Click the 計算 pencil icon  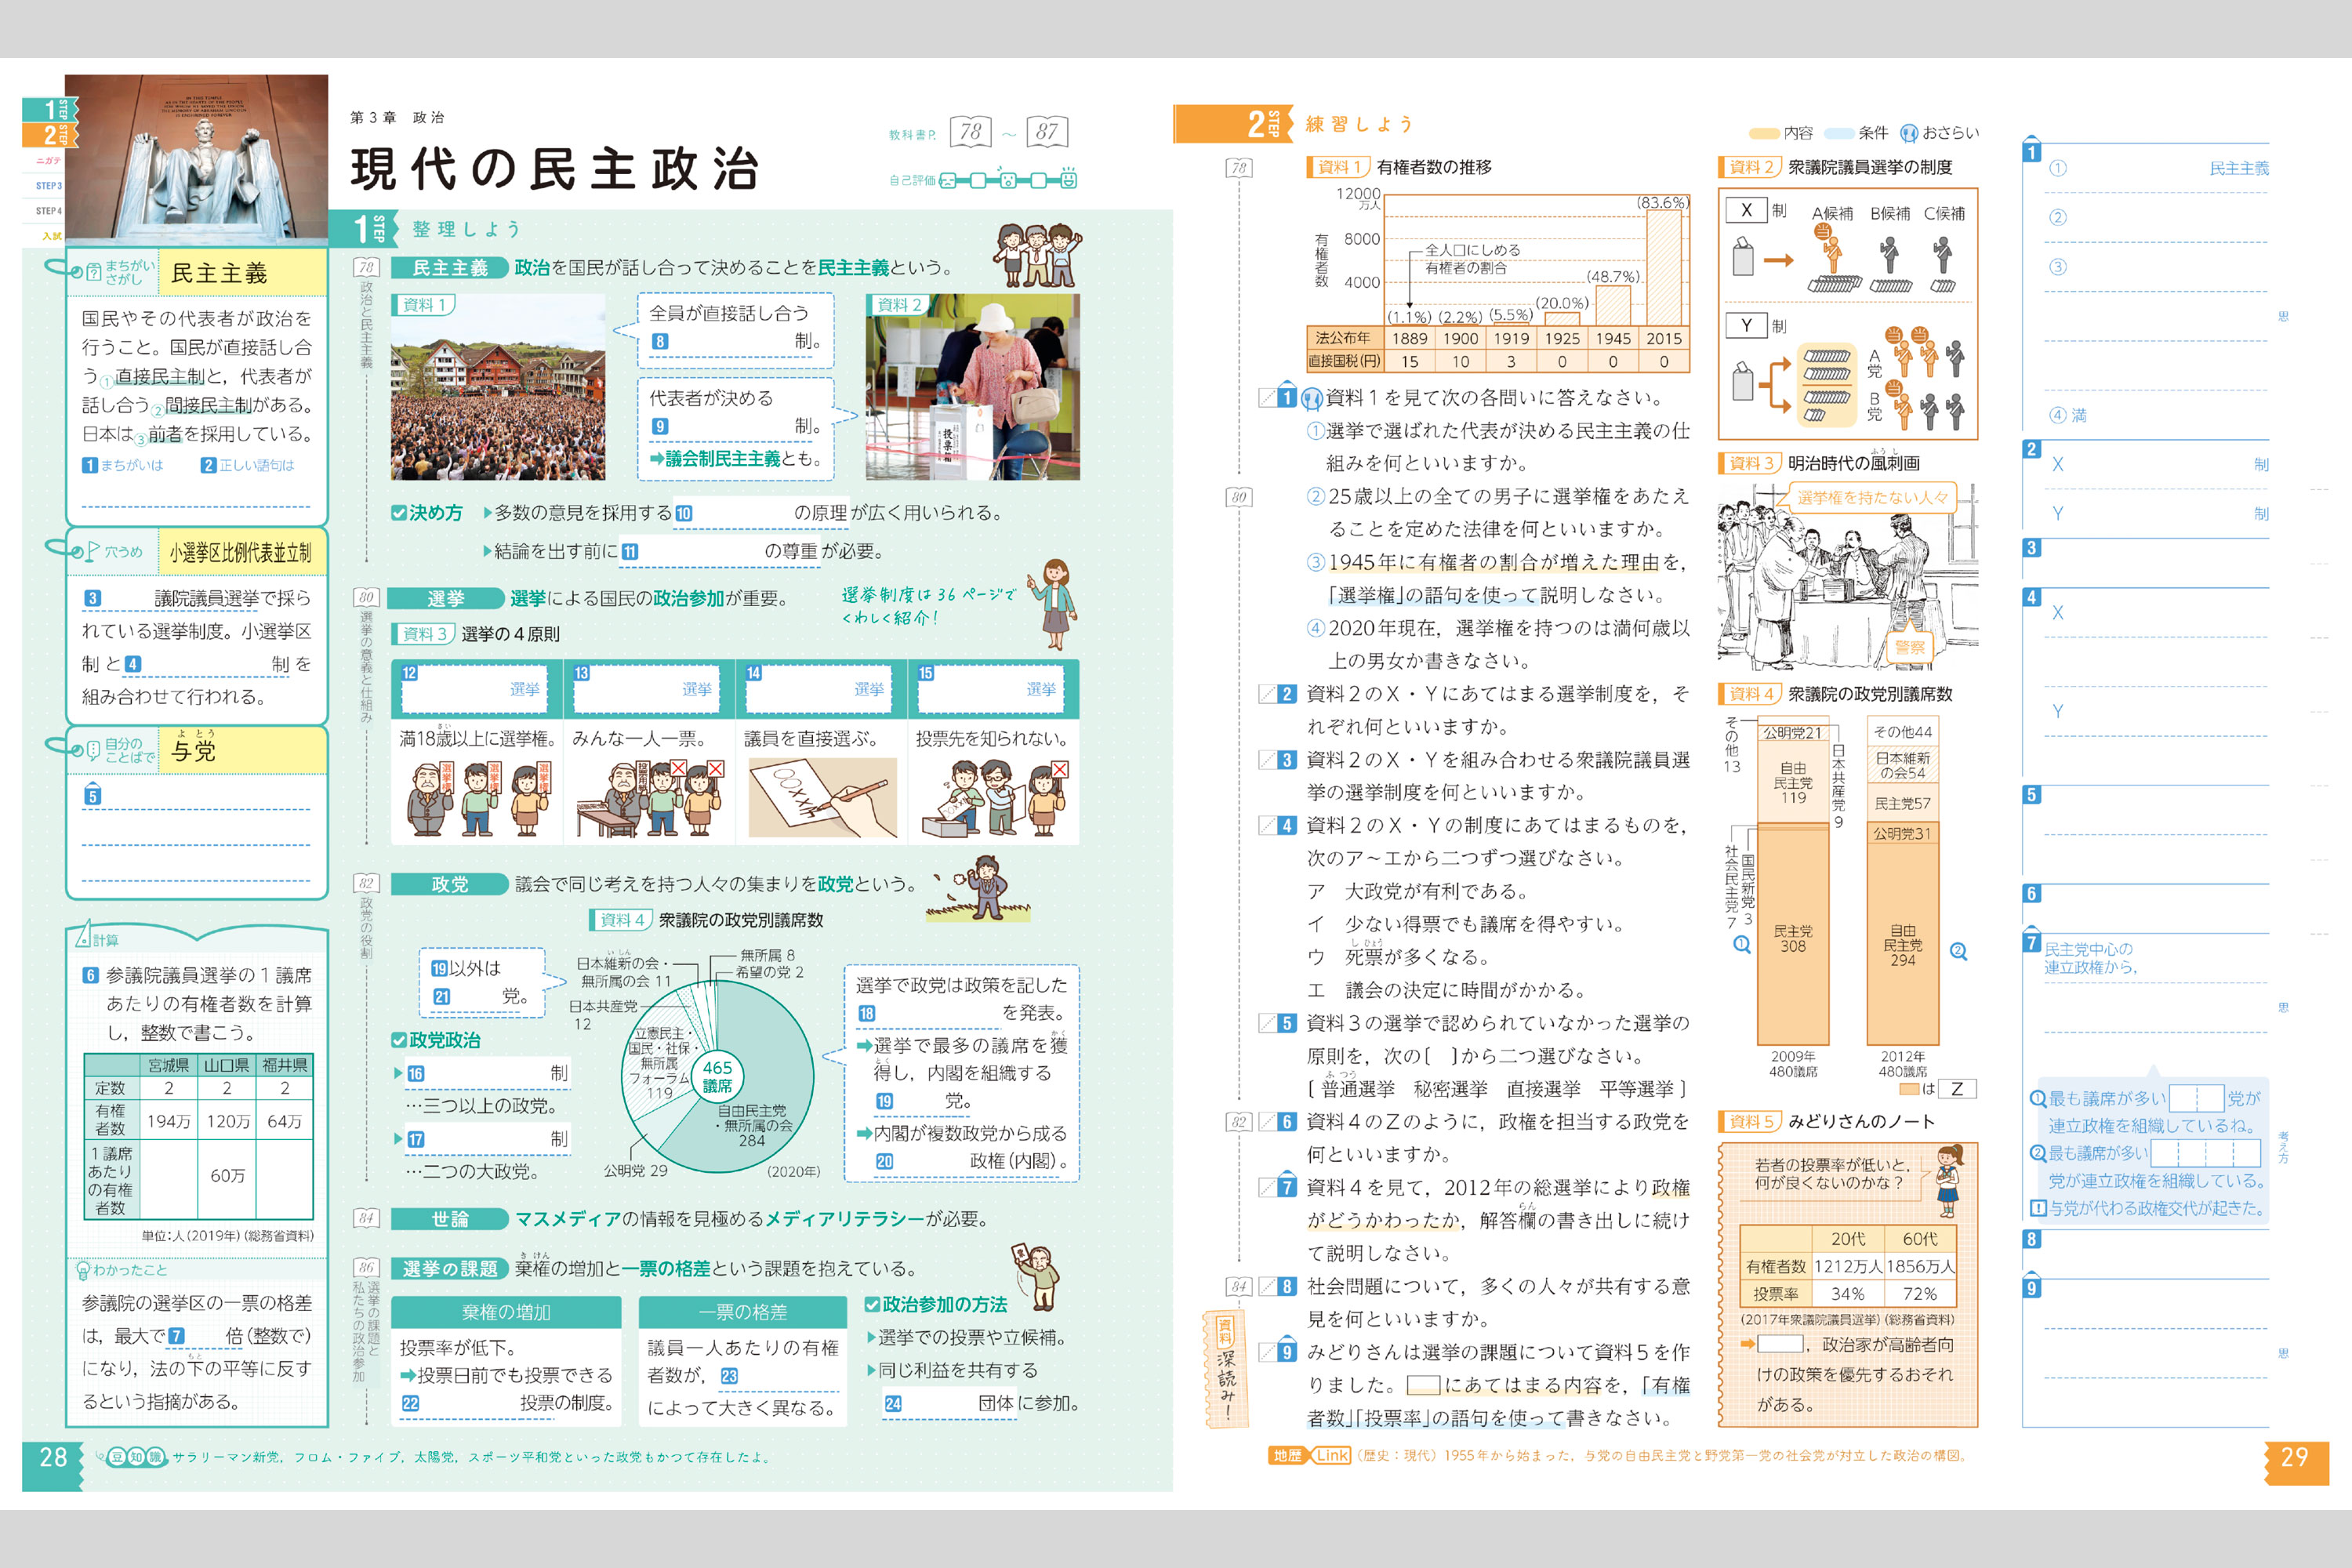pyautogui.click(x=83, y=935)
